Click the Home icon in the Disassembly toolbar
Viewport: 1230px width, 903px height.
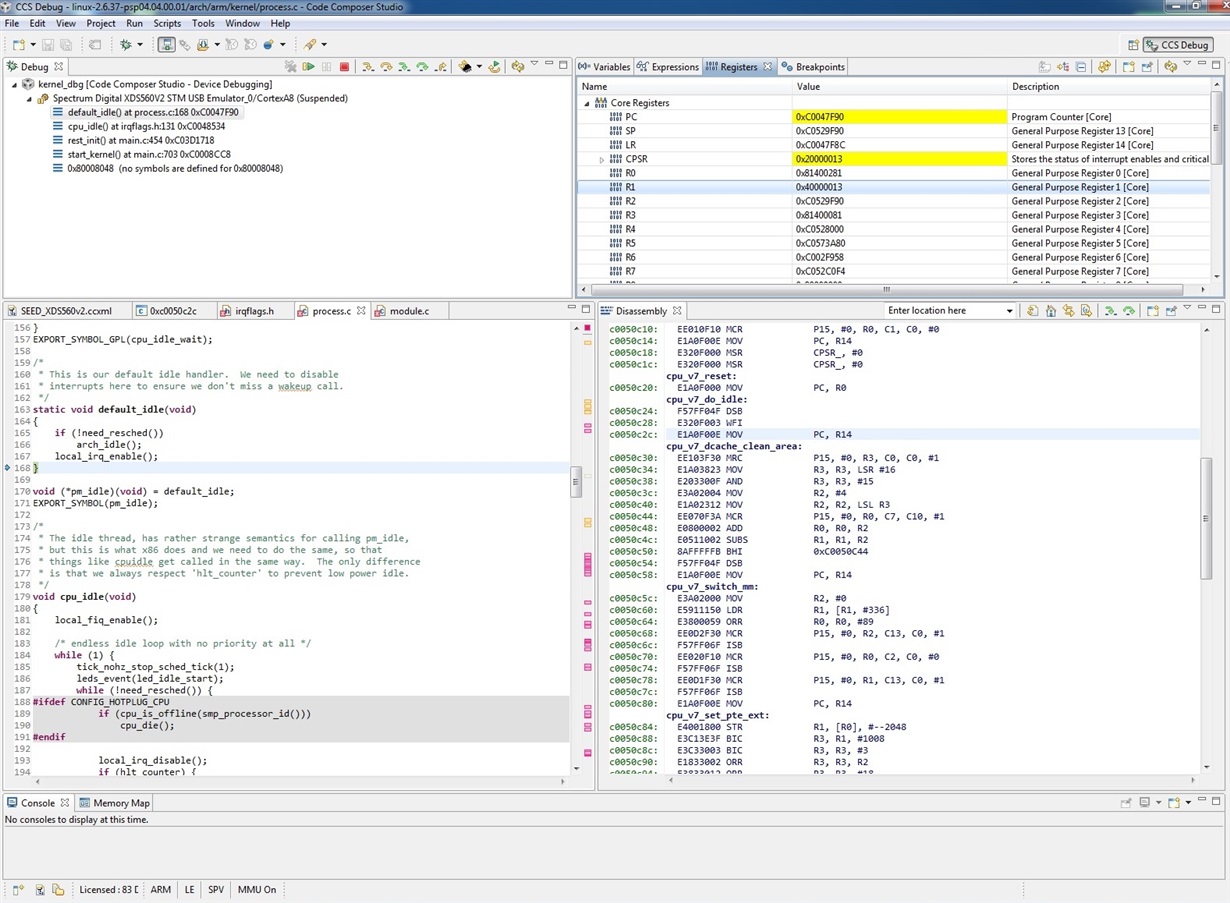[x=1049, y=311]
